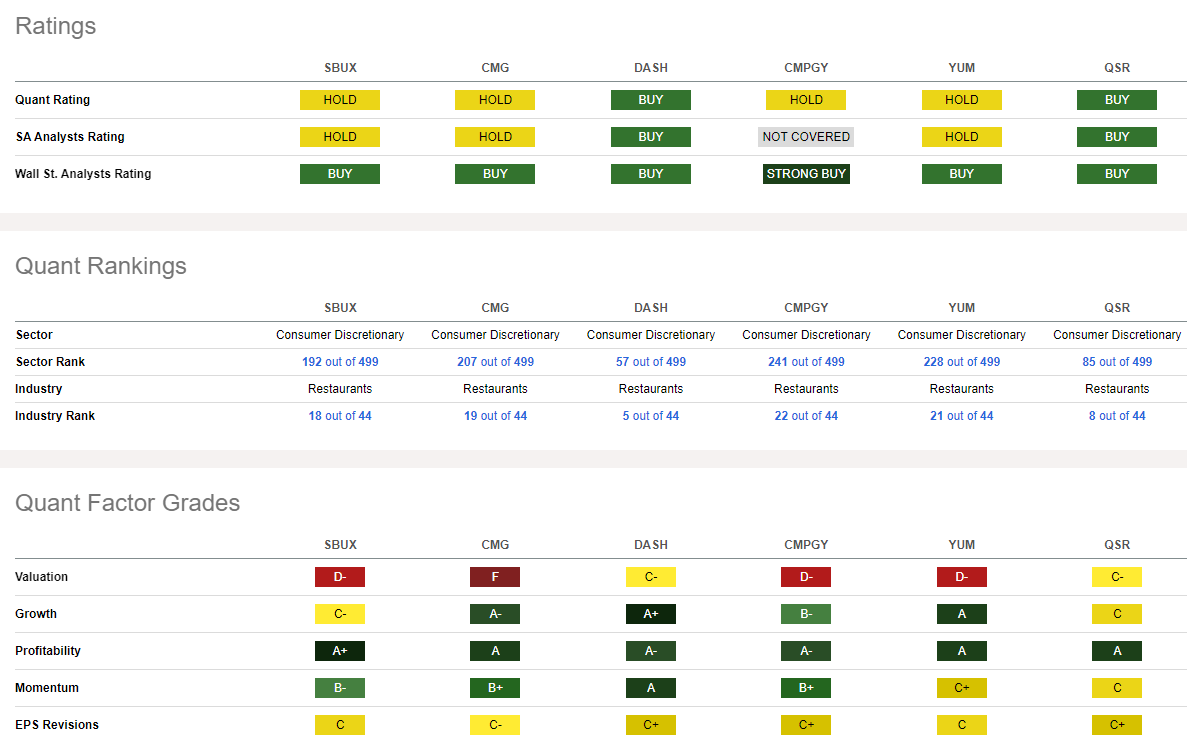Select DASH's Quant Rating BUY badge
1187x749 pixels.
click(x=651, y=100)
